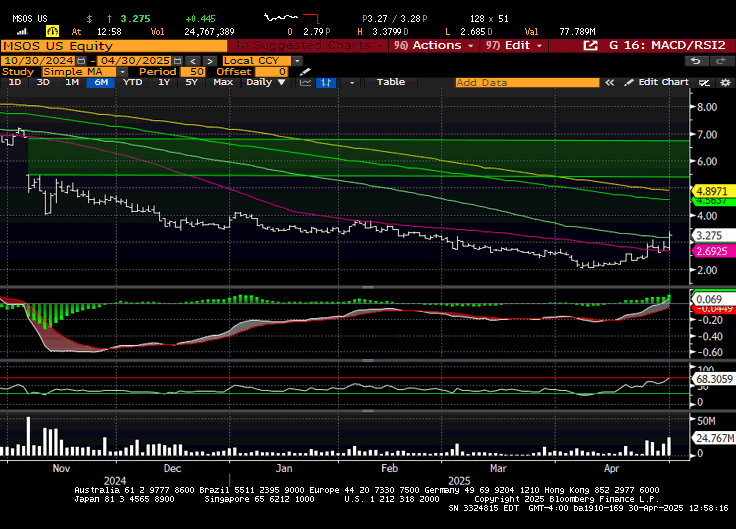Image resolution: width=736 pixels, height=529 pixels.
Task: Click the start date field 10/30/2024
Action: click(x=39, y=61)
